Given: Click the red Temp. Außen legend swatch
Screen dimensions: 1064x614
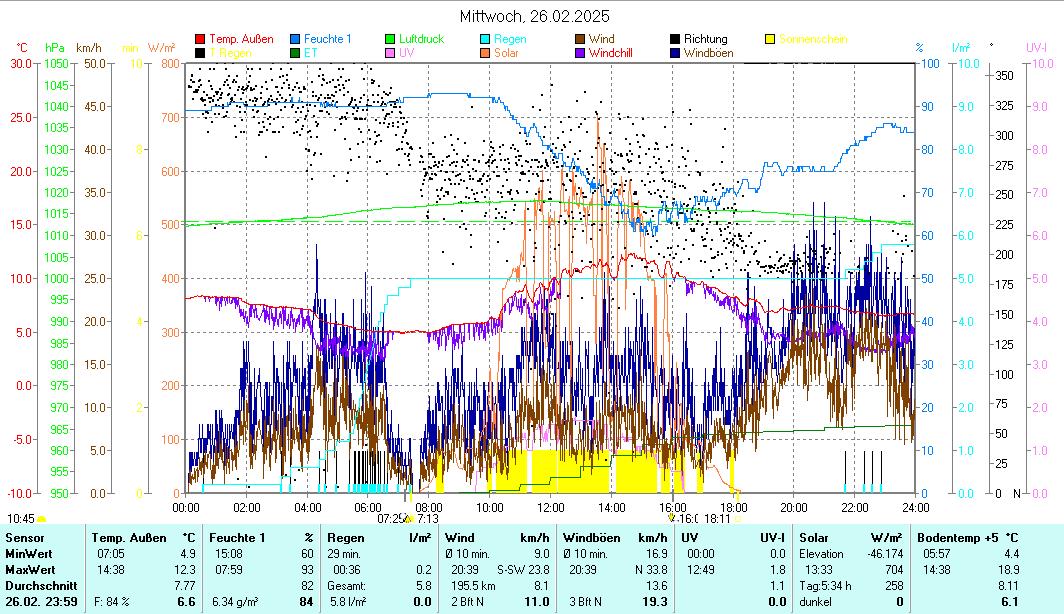Looking at the screenshot, I should tap(200, 39).
